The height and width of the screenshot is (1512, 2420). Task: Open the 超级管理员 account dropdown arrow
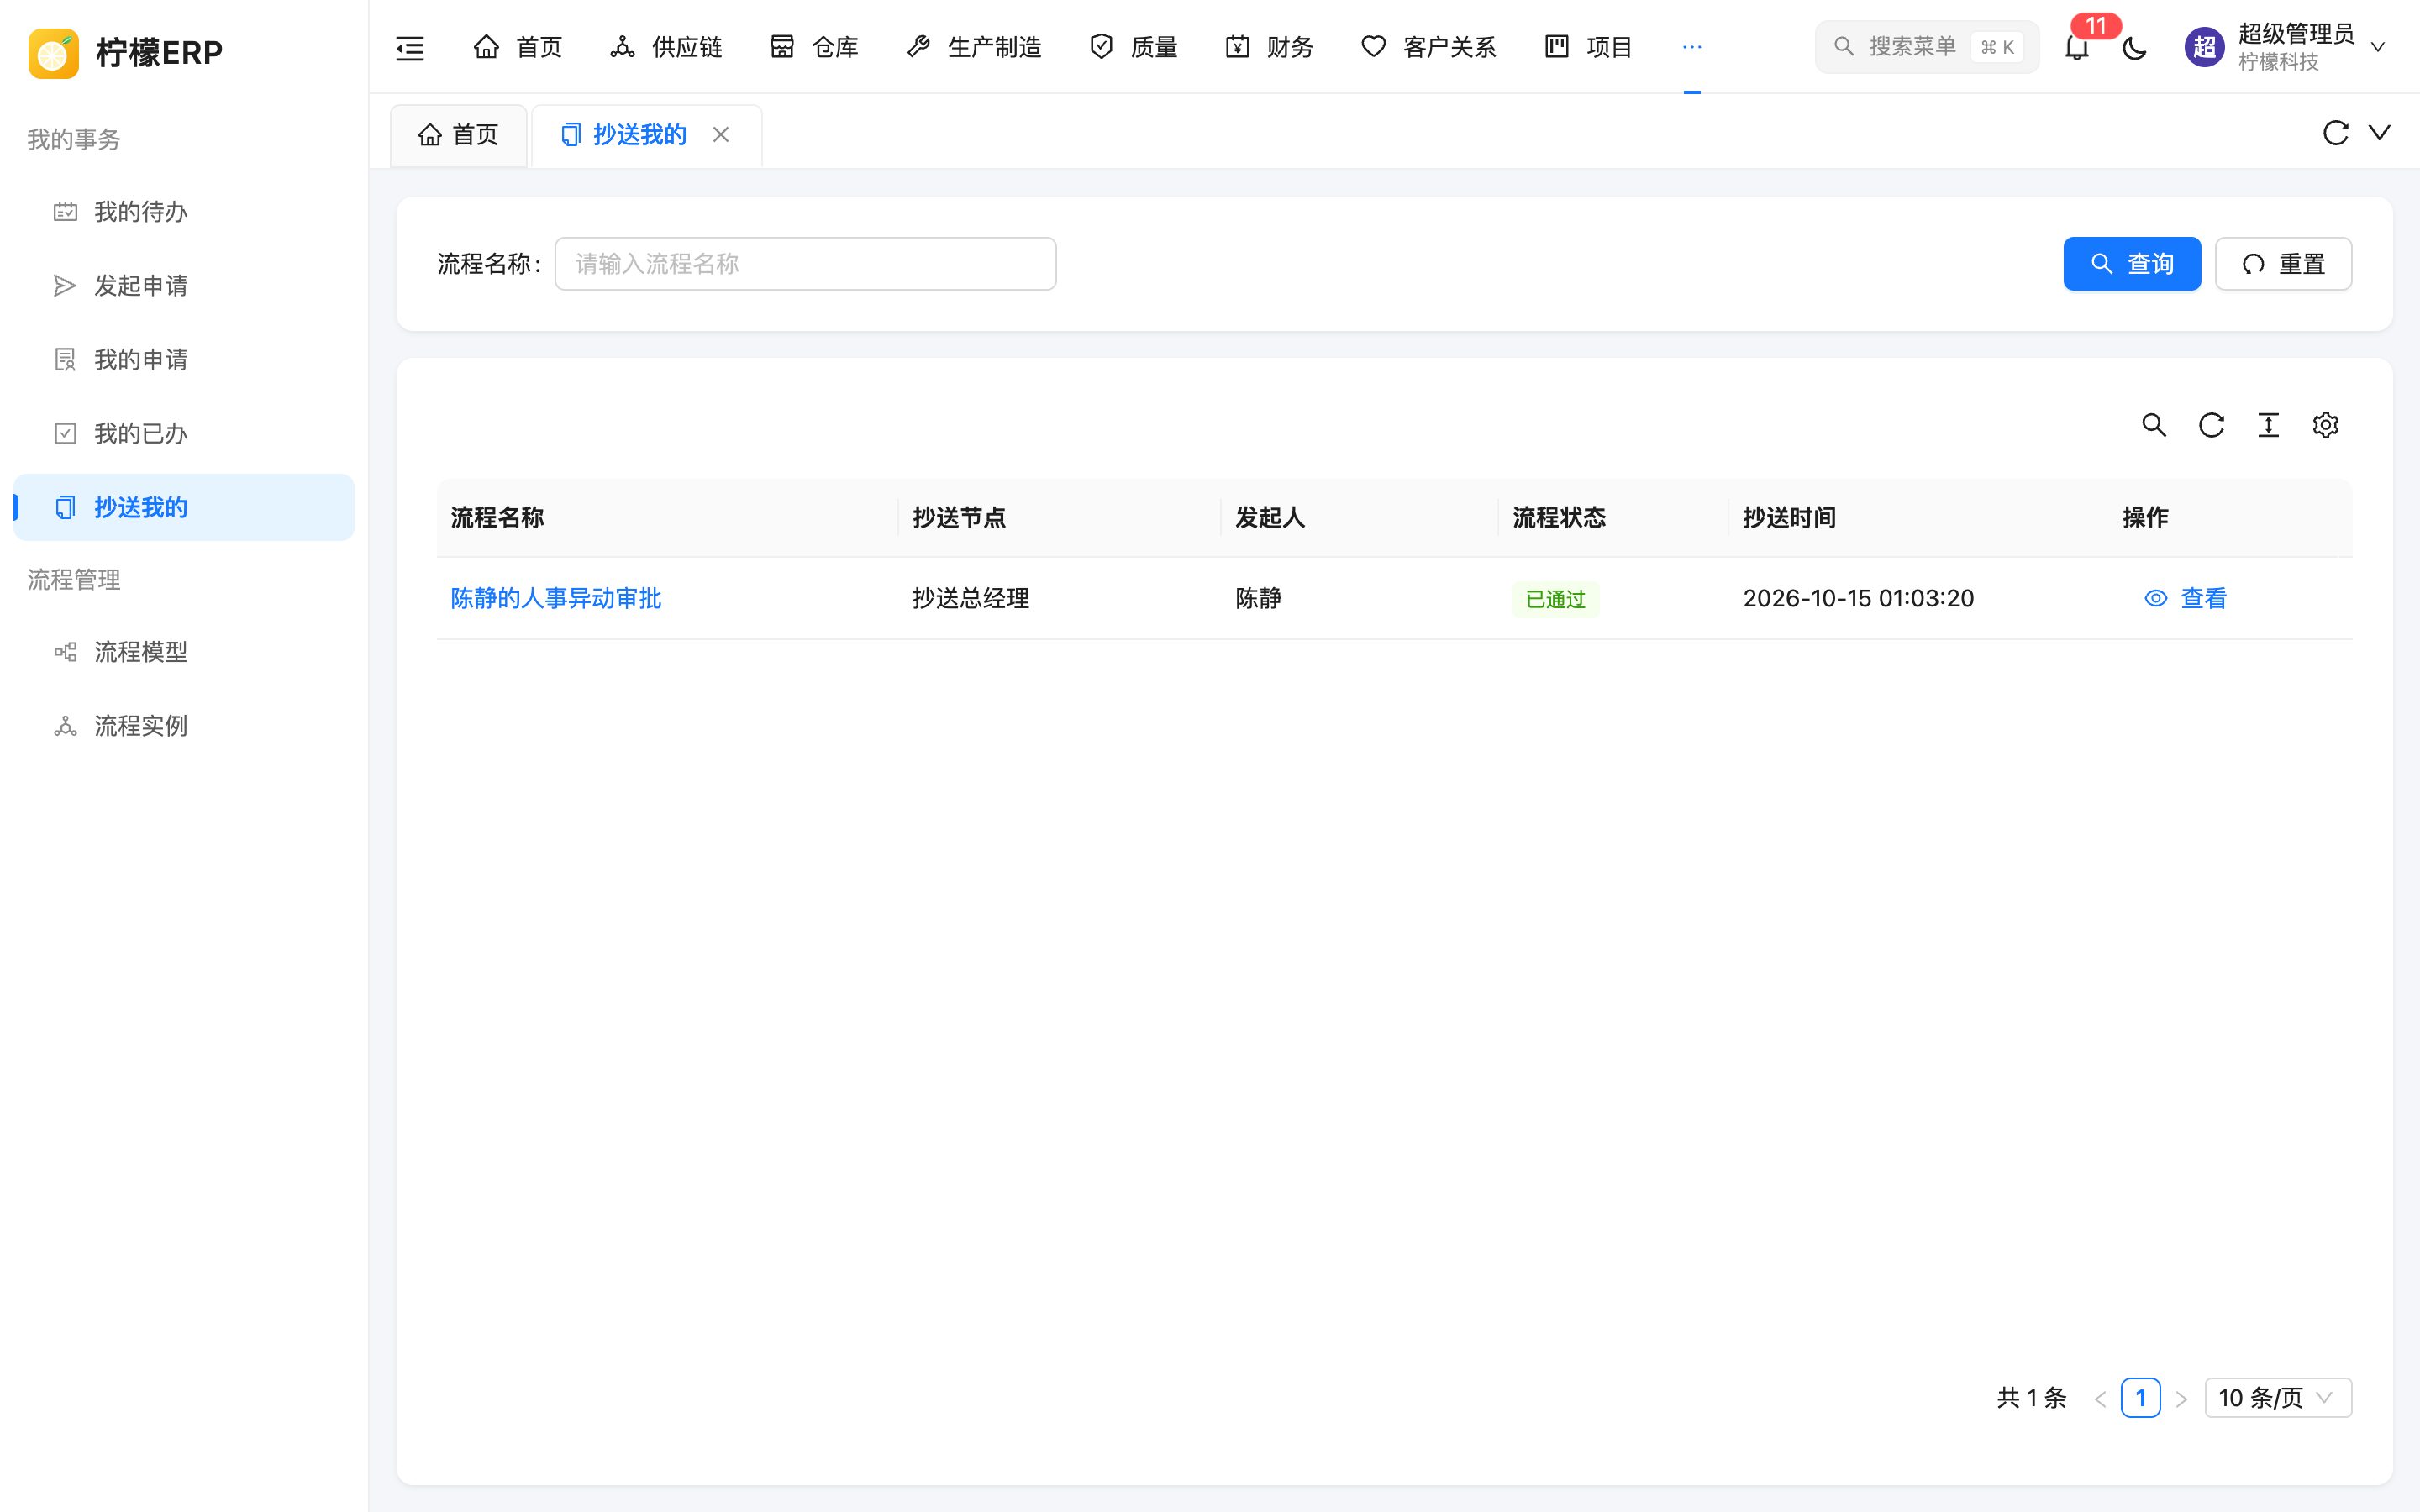(x=2378, y=47)
